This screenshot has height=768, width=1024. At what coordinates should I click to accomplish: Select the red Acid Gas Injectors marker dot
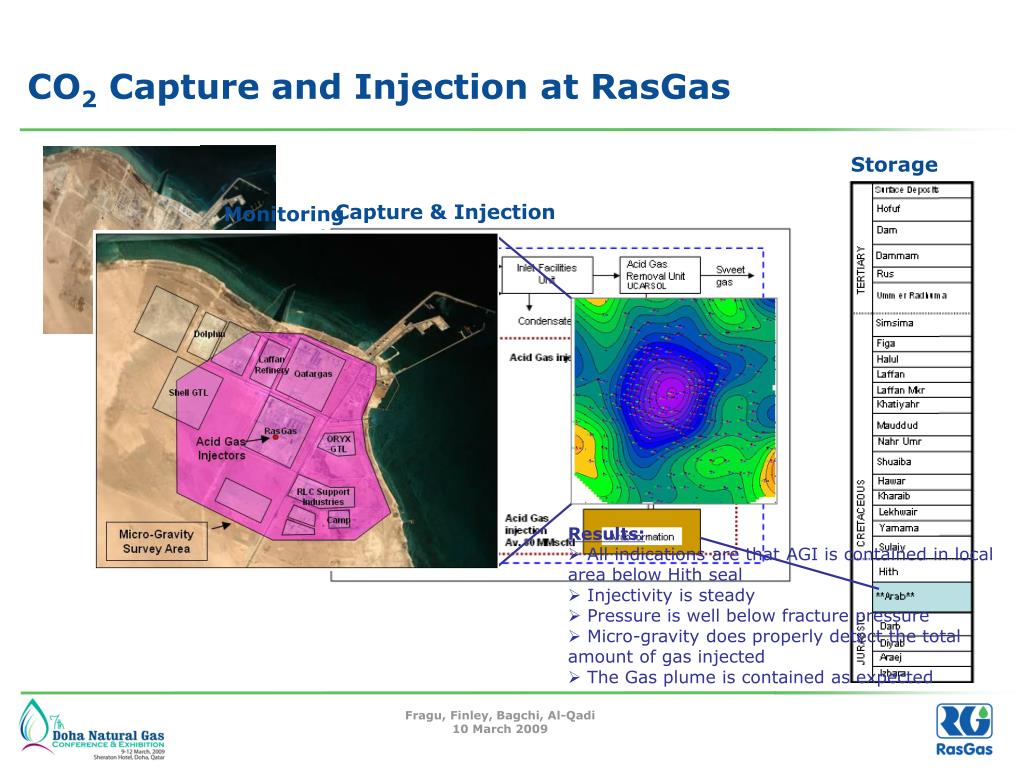[x=275, y=437]
